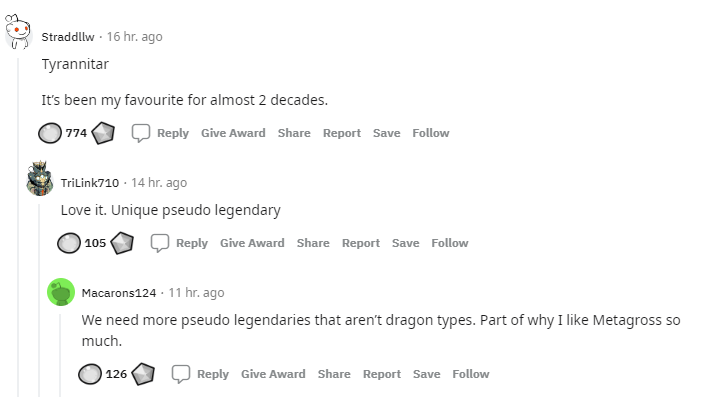Downvote Straddllw's Tyrannitar comment

103,133
